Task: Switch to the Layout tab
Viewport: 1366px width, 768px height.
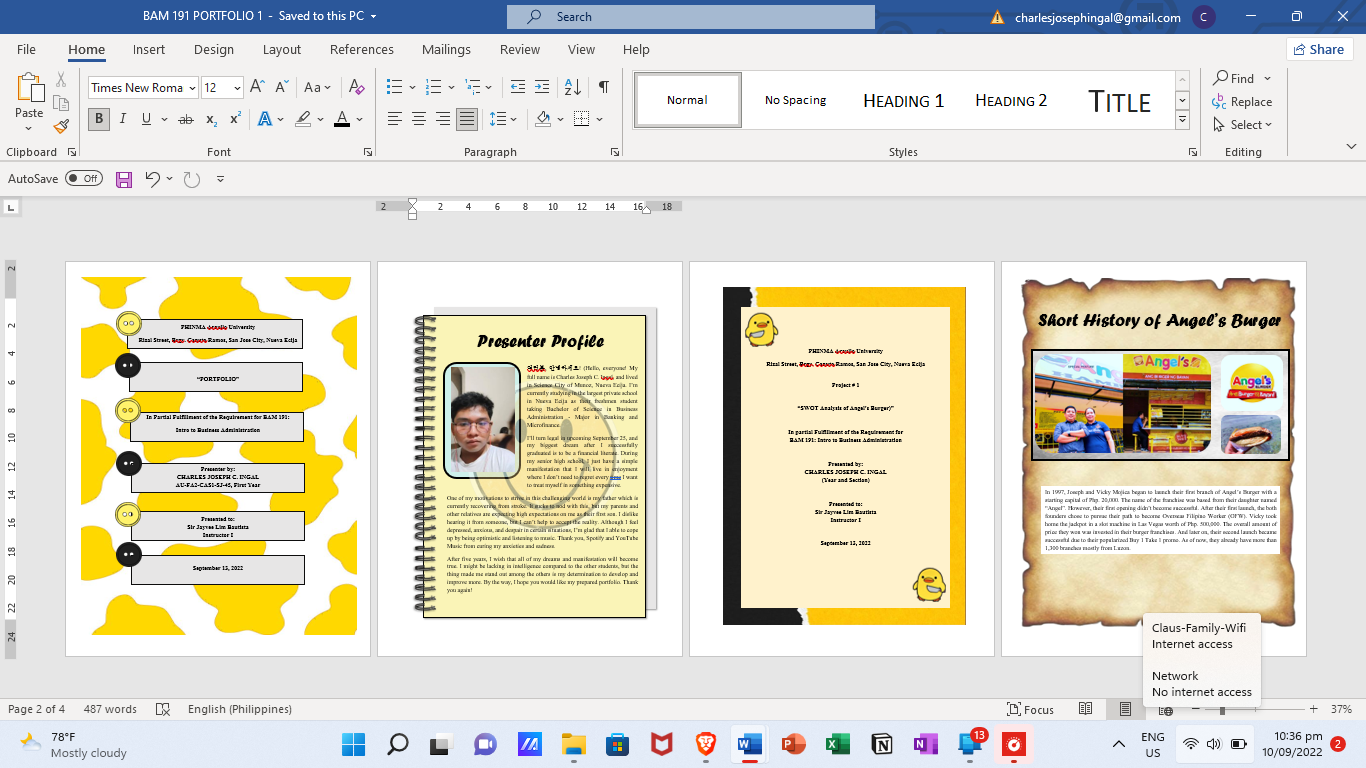Action: [282, 49]
